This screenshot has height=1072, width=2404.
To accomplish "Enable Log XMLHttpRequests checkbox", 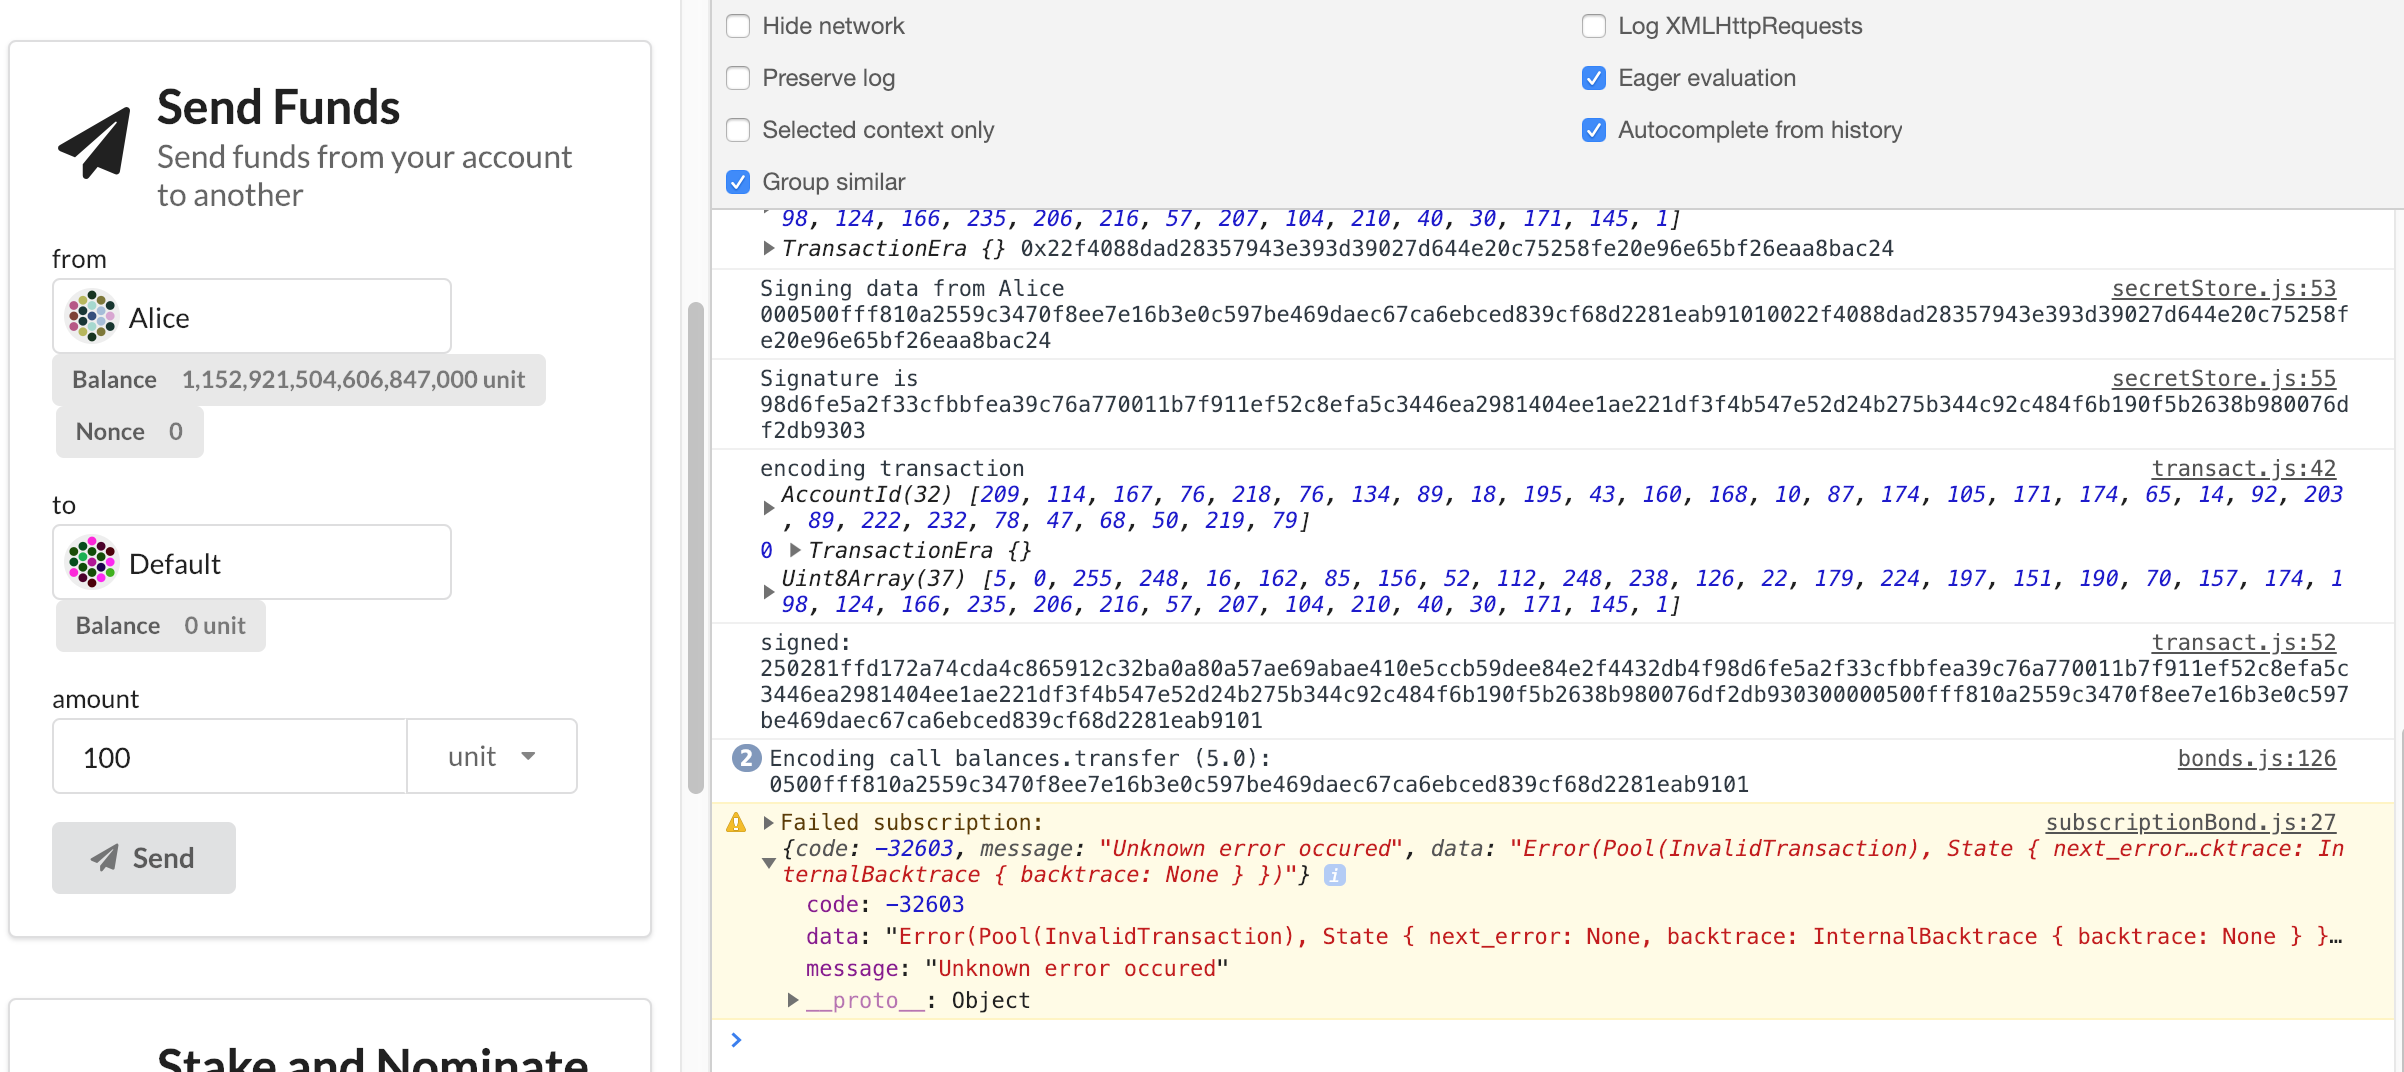I will point(1594,26).
